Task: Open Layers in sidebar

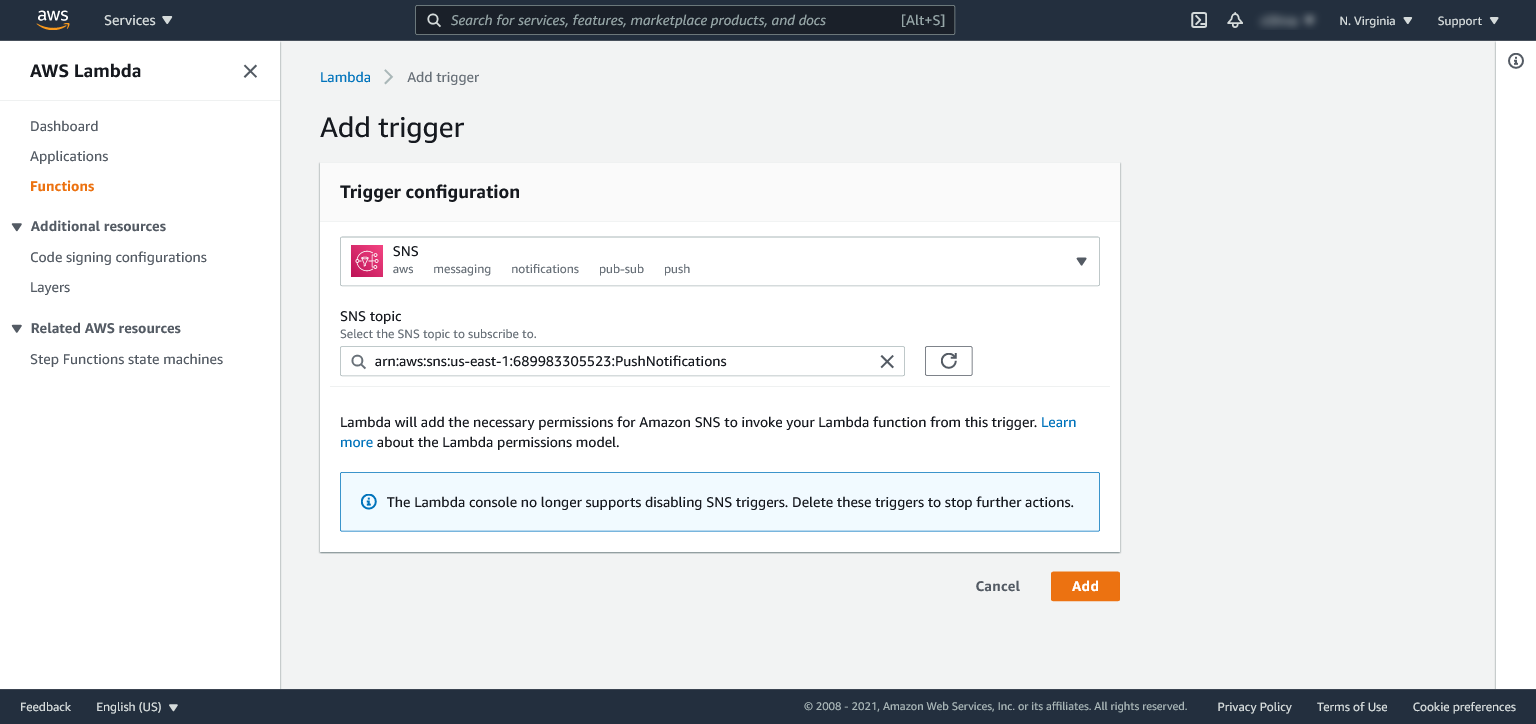Action: pos(50,287)
